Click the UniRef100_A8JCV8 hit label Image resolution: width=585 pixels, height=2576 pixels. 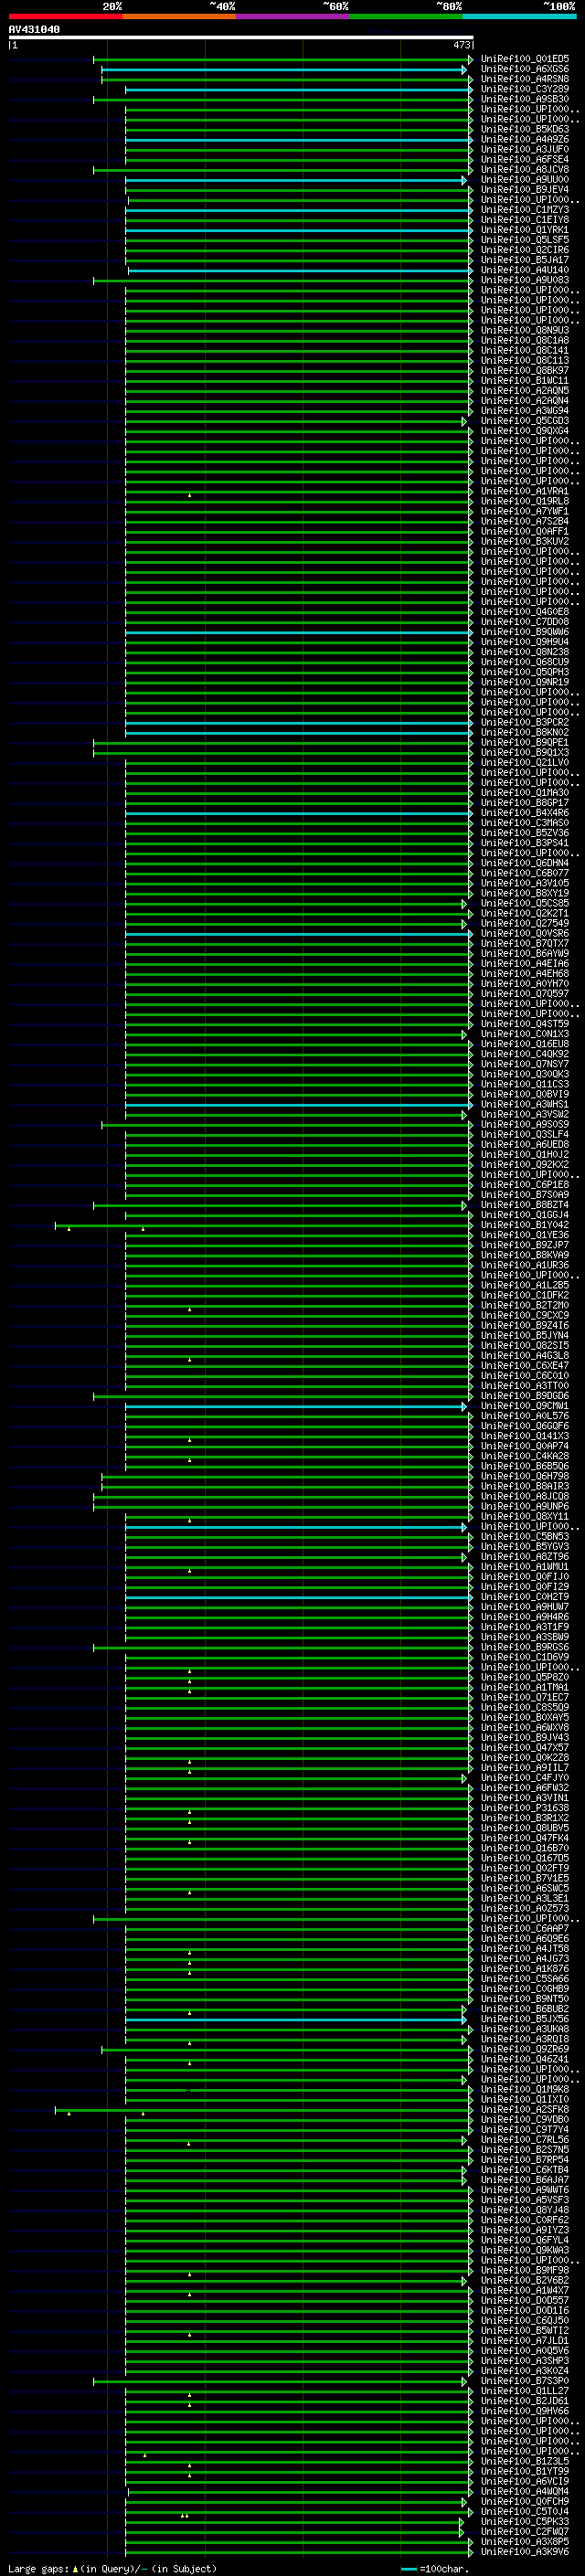[x=525, y=169]
